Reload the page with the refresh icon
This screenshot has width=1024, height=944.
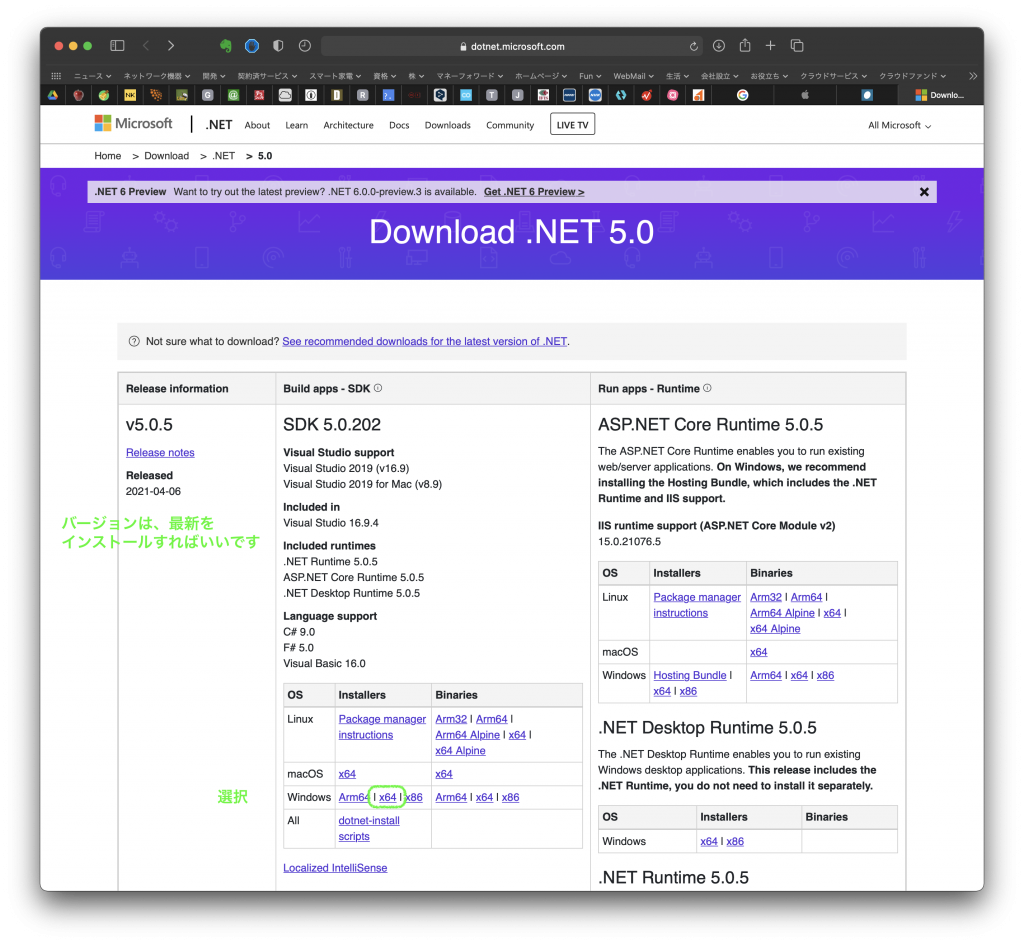pos(694,46)
